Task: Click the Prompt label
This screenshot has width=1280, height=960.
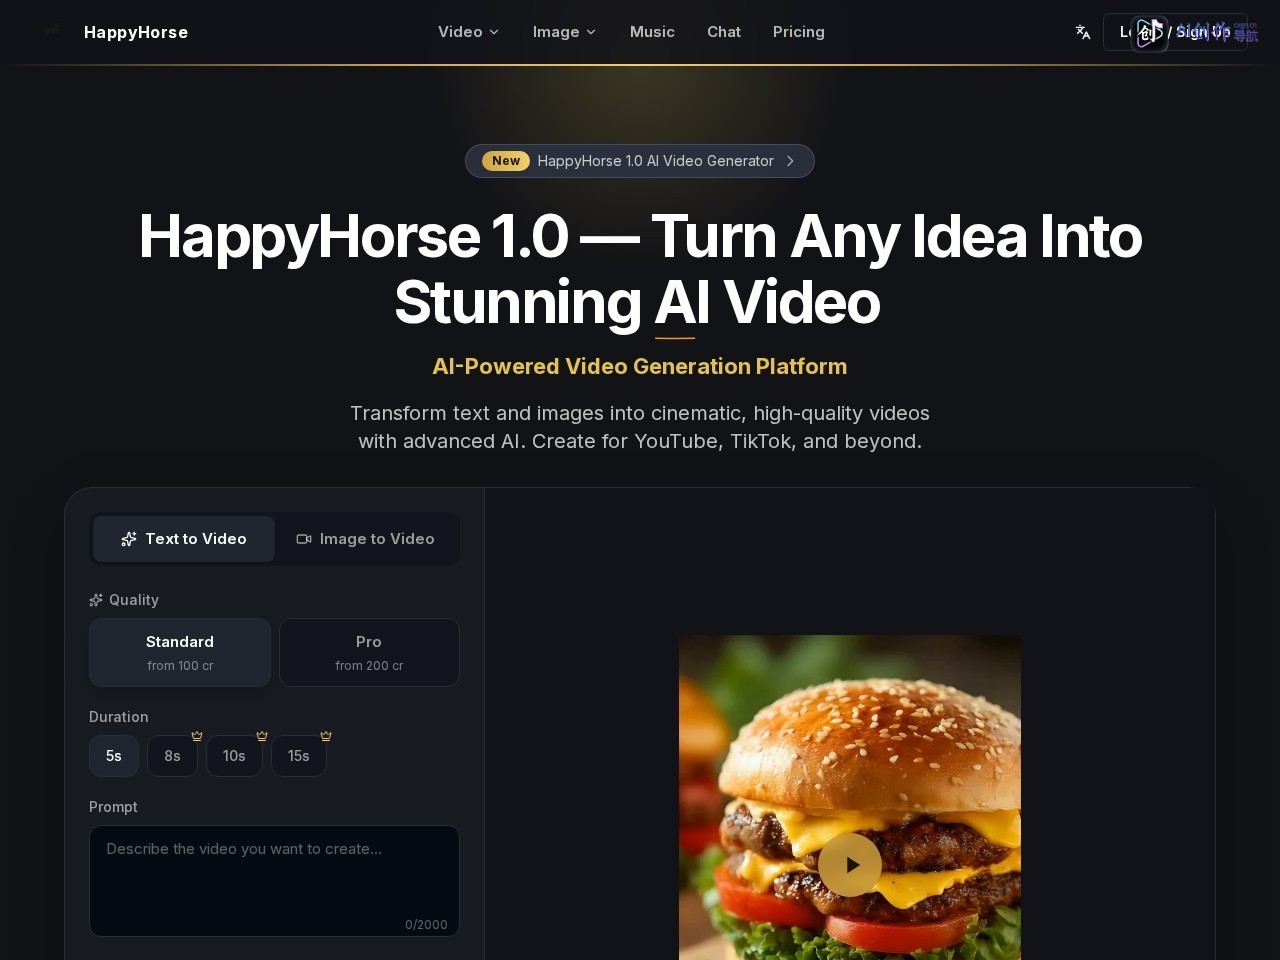Action: pyautogui.click(x=113, y=807)
